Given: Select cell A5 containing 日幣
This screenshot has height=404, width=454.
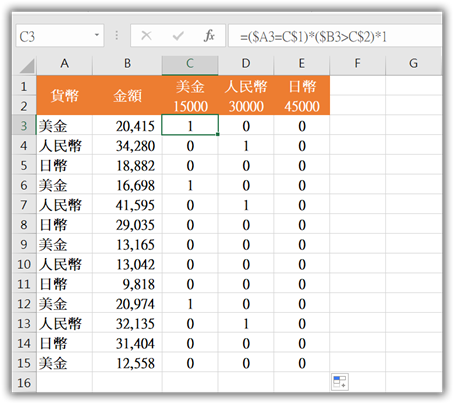Looking at the screenshot, I should pos(64,165).
